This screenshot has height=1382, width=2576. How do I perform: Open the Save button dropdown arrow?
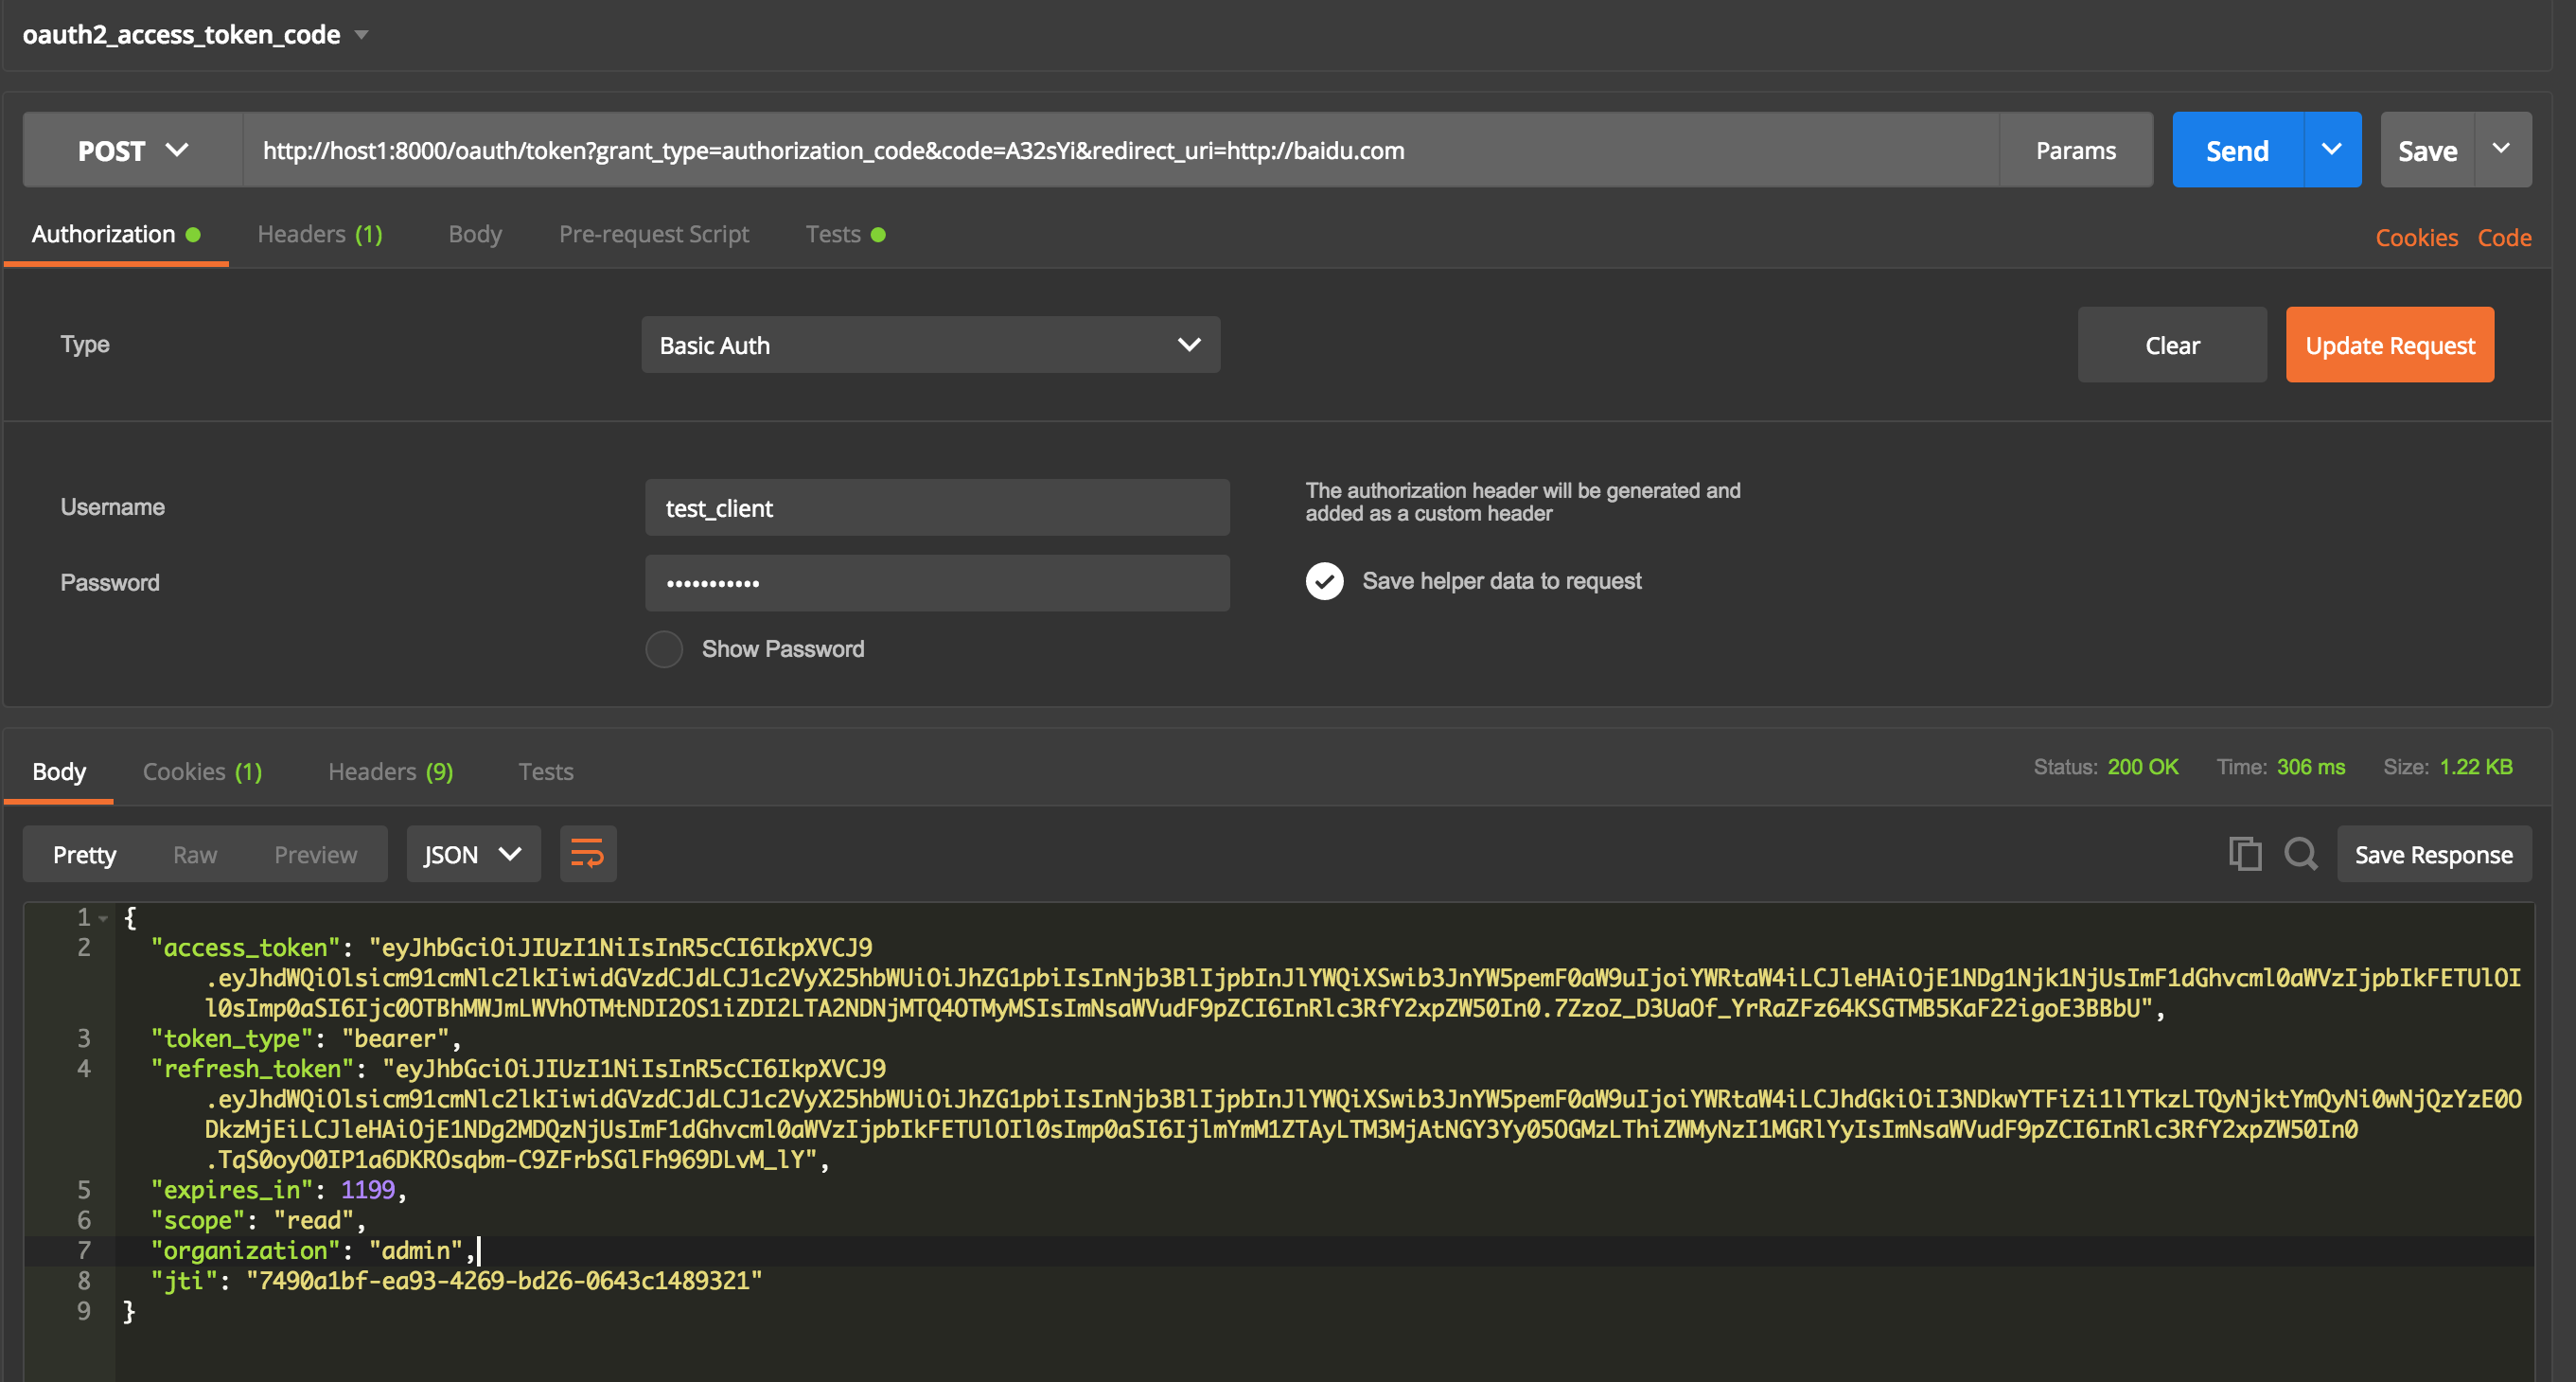[2501, 150]
